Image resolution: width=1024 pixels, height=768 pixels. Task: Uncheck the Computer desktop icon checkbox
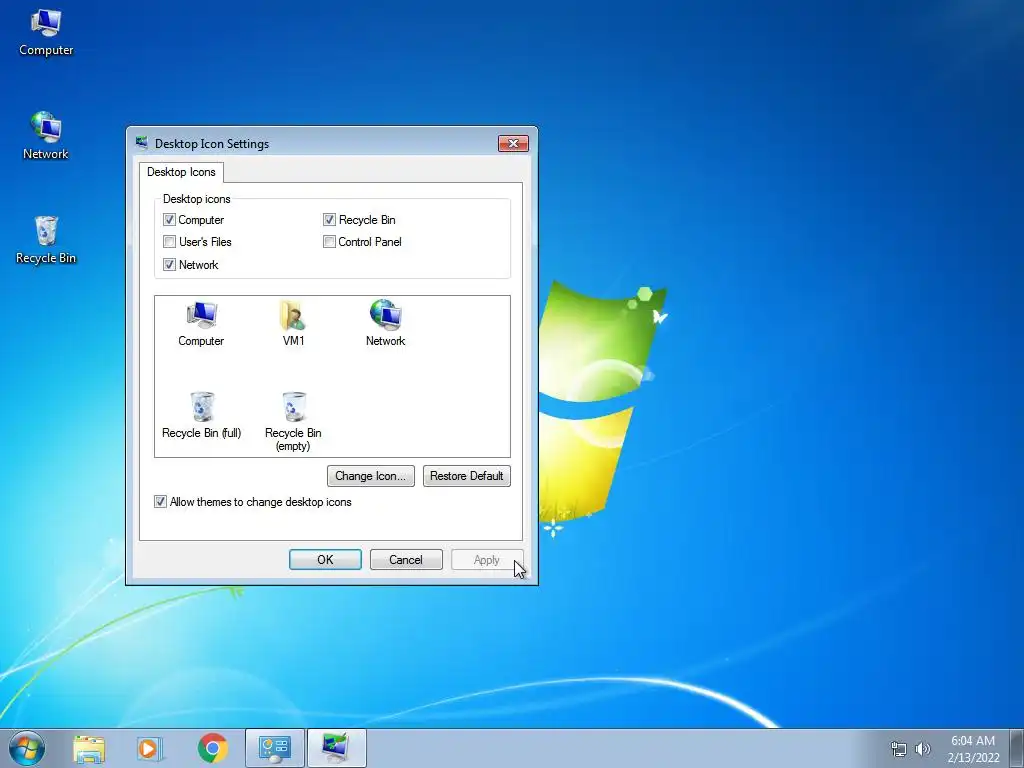click(169, 219)
